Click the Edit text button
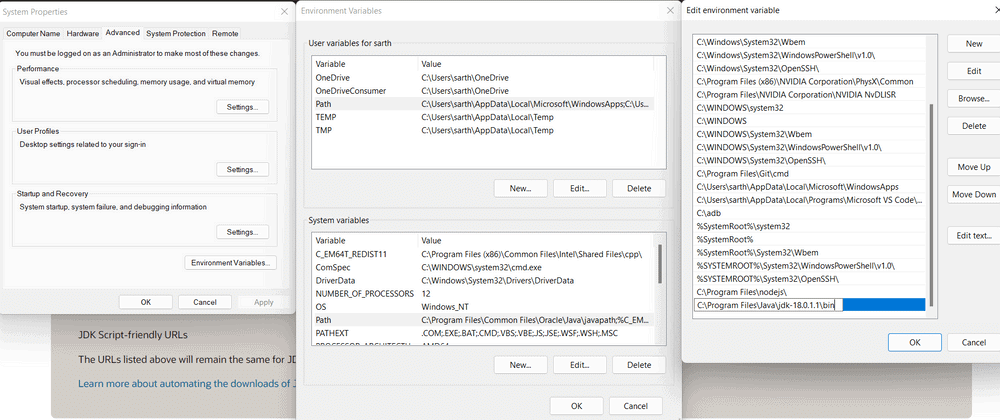Screen dimensions: 1000x420 (973, 236)
